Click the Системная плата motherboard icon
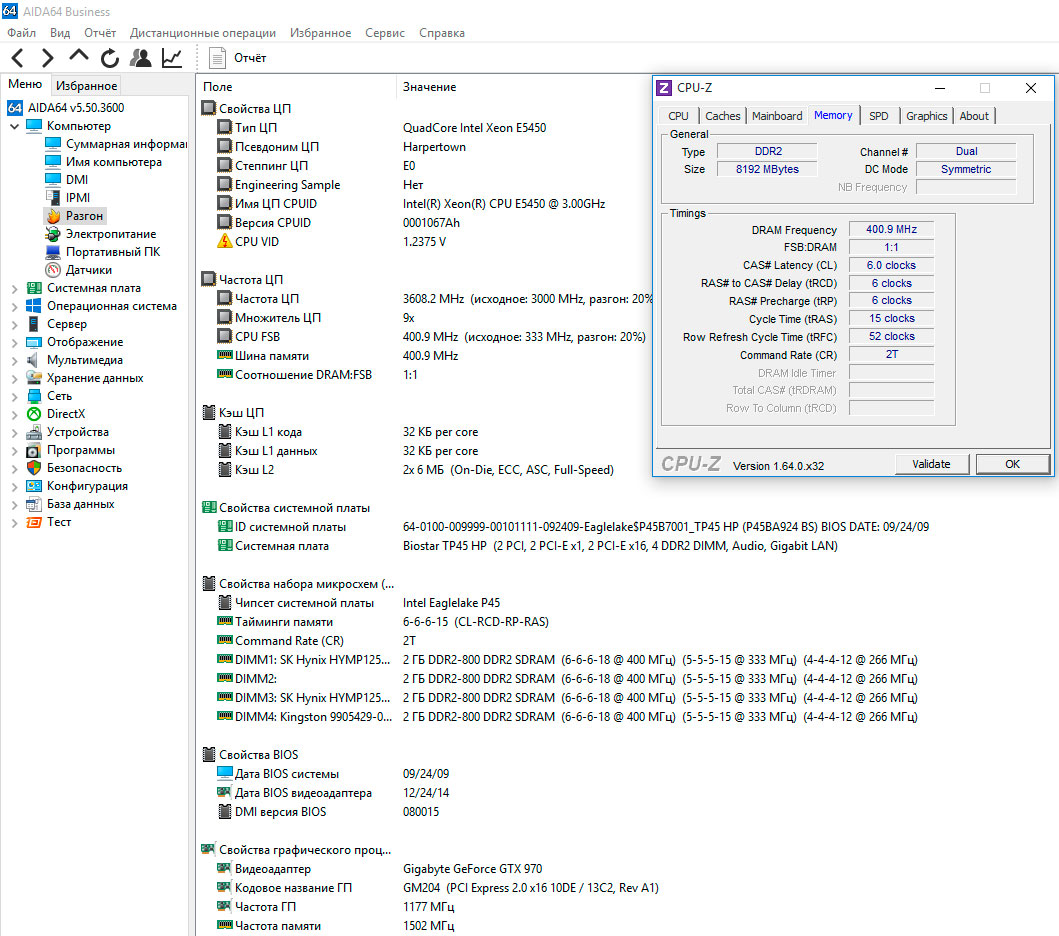1059x936 pixels. point(34,288)
